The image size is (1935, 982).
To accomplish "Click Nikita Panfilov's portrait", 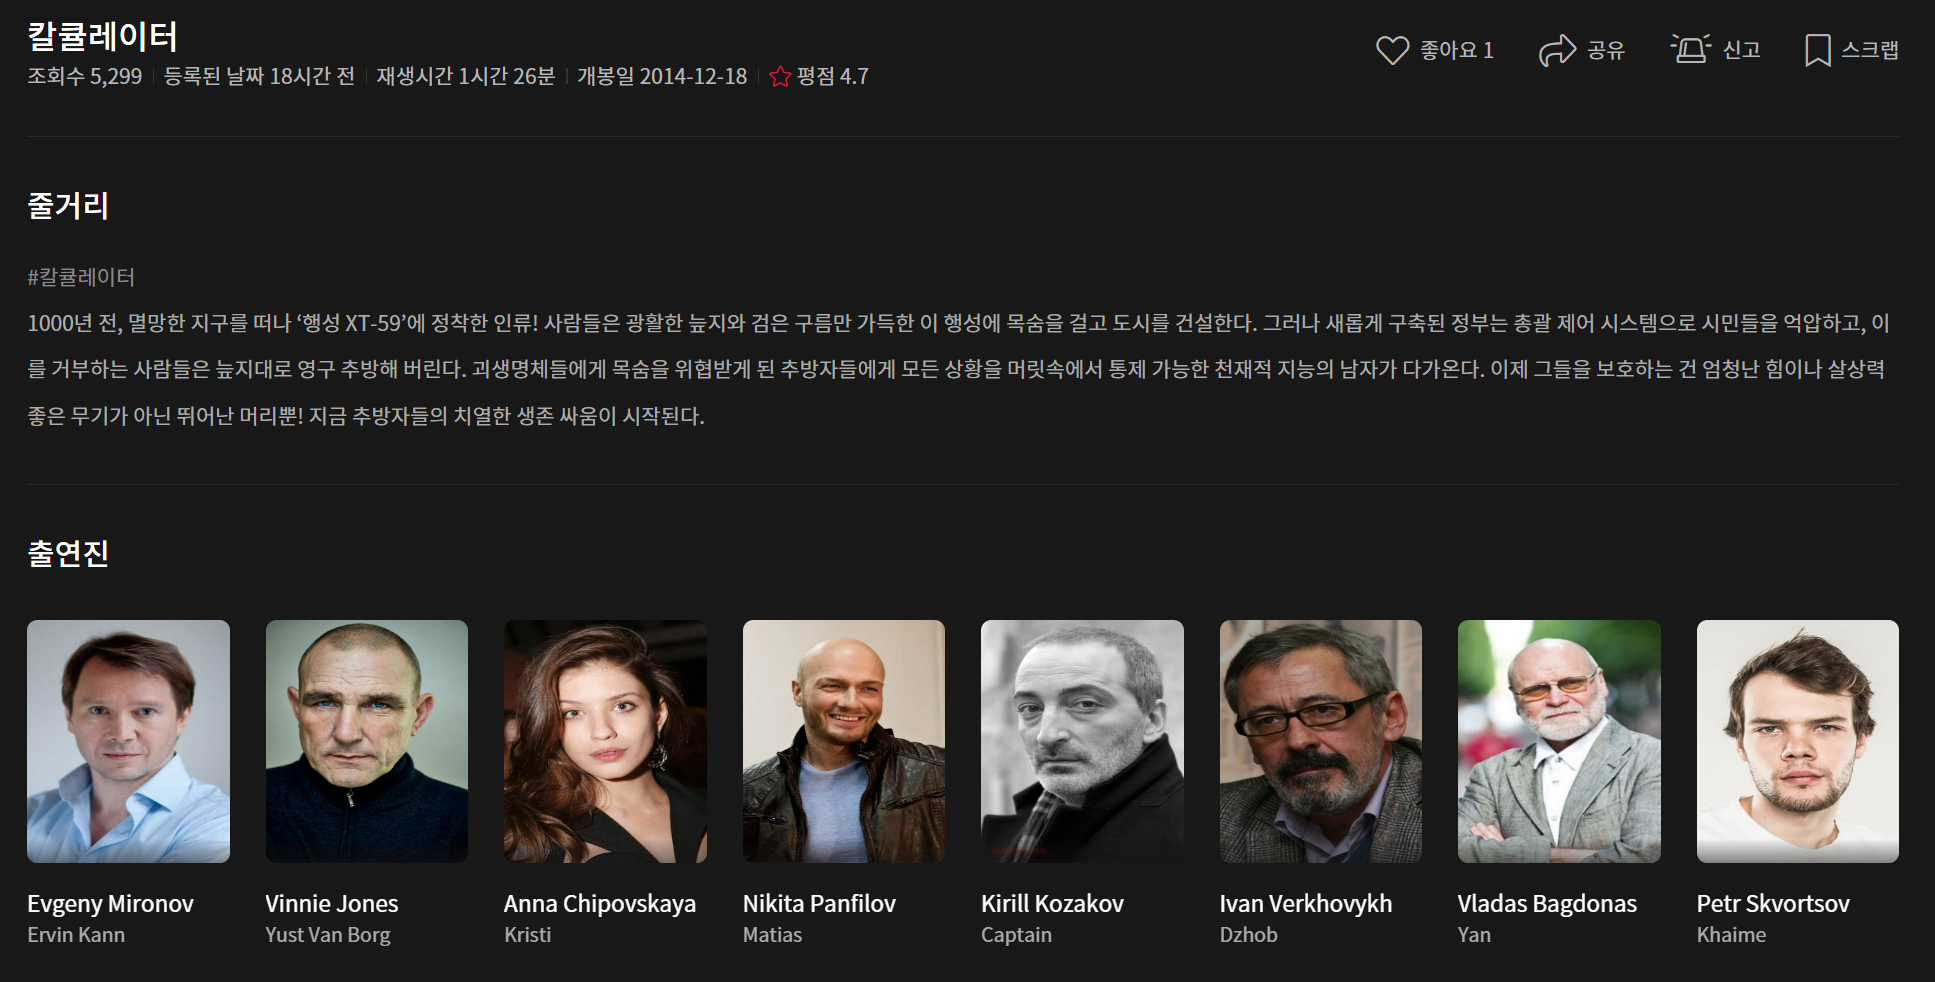I will coord(843,741).
